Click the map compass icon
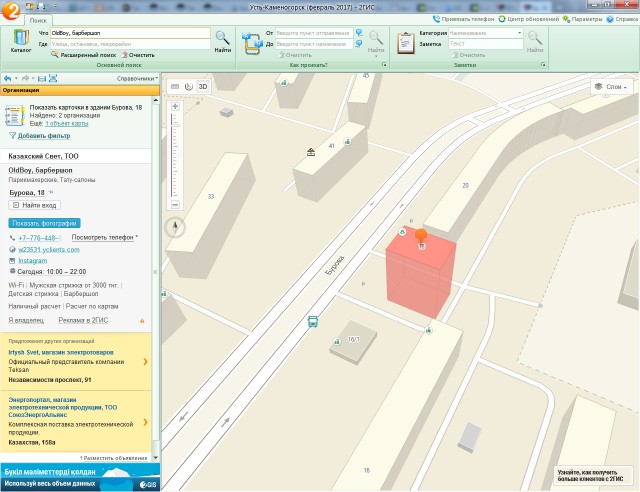Image resolution: width=640 pixels, height=492 pixels. point(177,226)
